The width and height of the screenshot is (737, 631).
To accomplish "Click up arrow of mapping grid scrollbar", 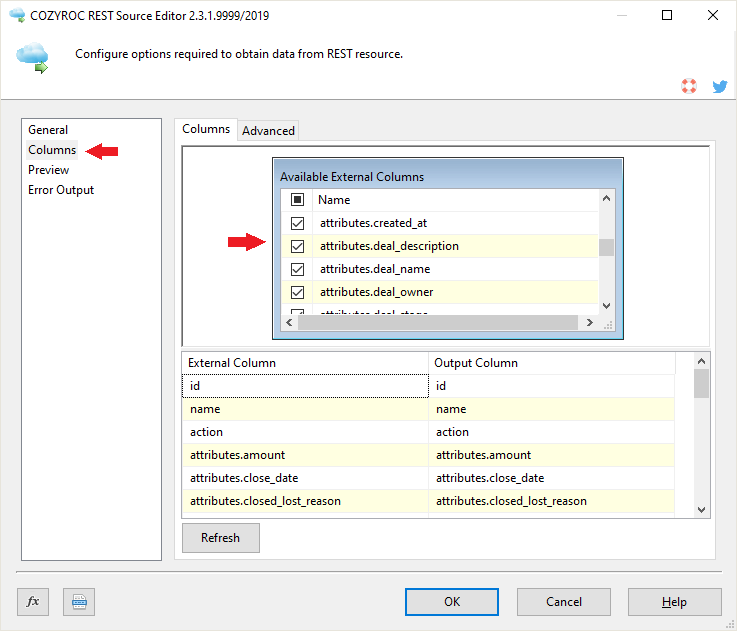I will [701, 361].
